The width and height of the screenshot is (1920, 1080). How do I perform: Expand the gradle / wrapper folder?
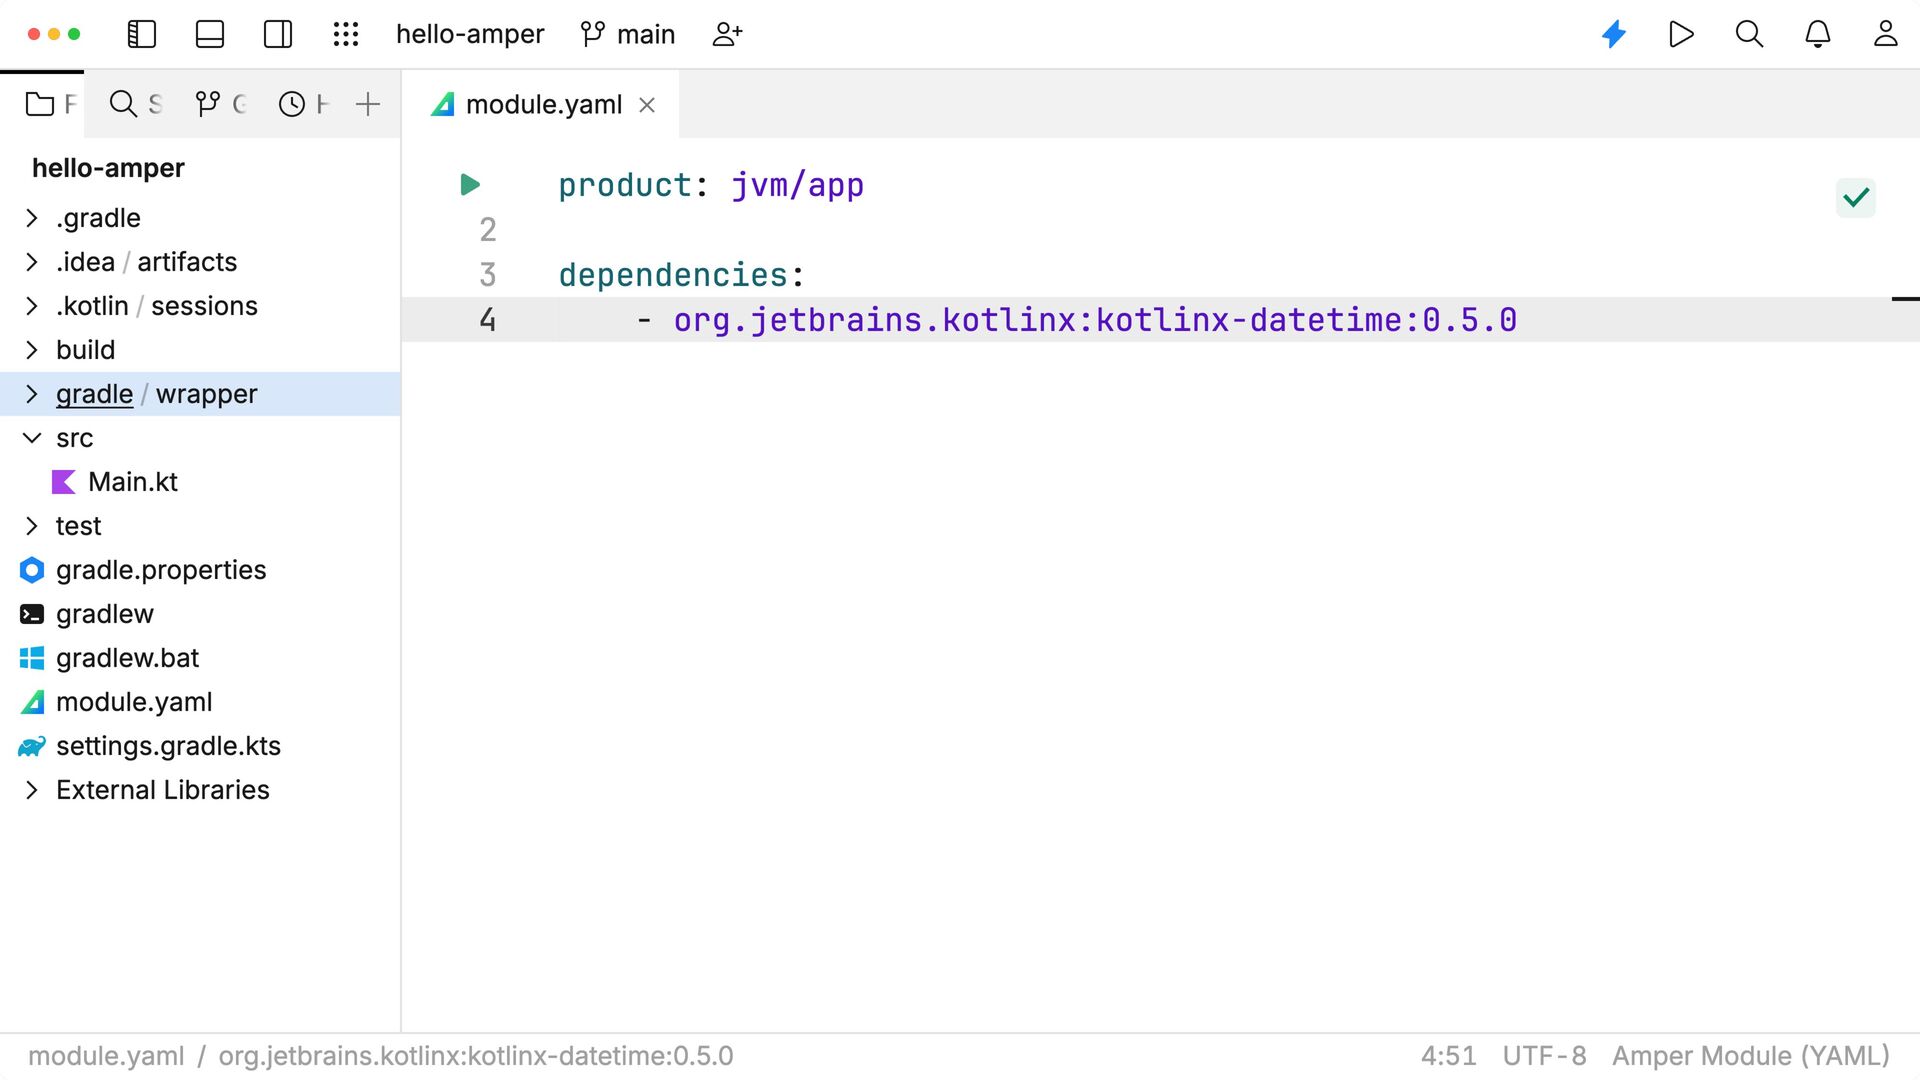pos(32,394)
